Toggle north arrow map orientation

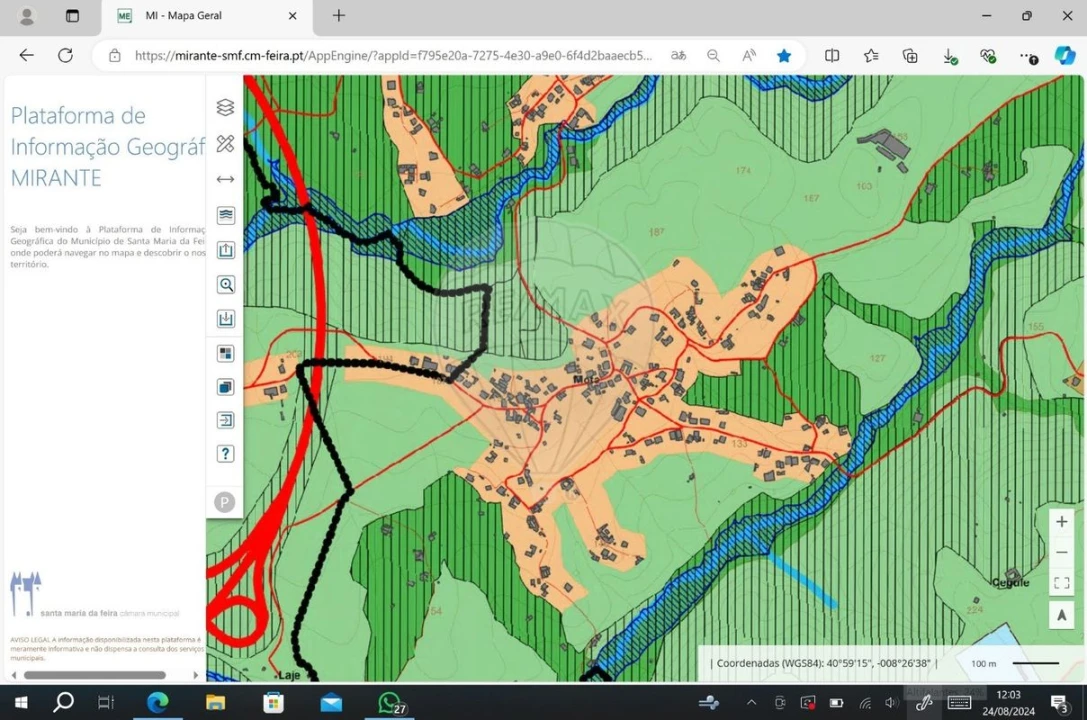point(1061,615)
